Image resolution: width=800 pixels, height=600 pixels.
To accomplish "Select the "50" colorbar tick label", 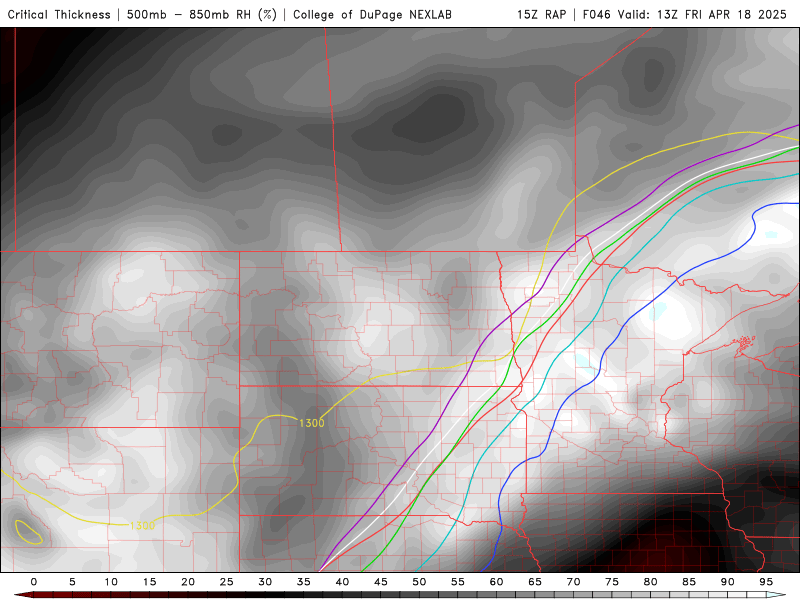I will [419, 582].
